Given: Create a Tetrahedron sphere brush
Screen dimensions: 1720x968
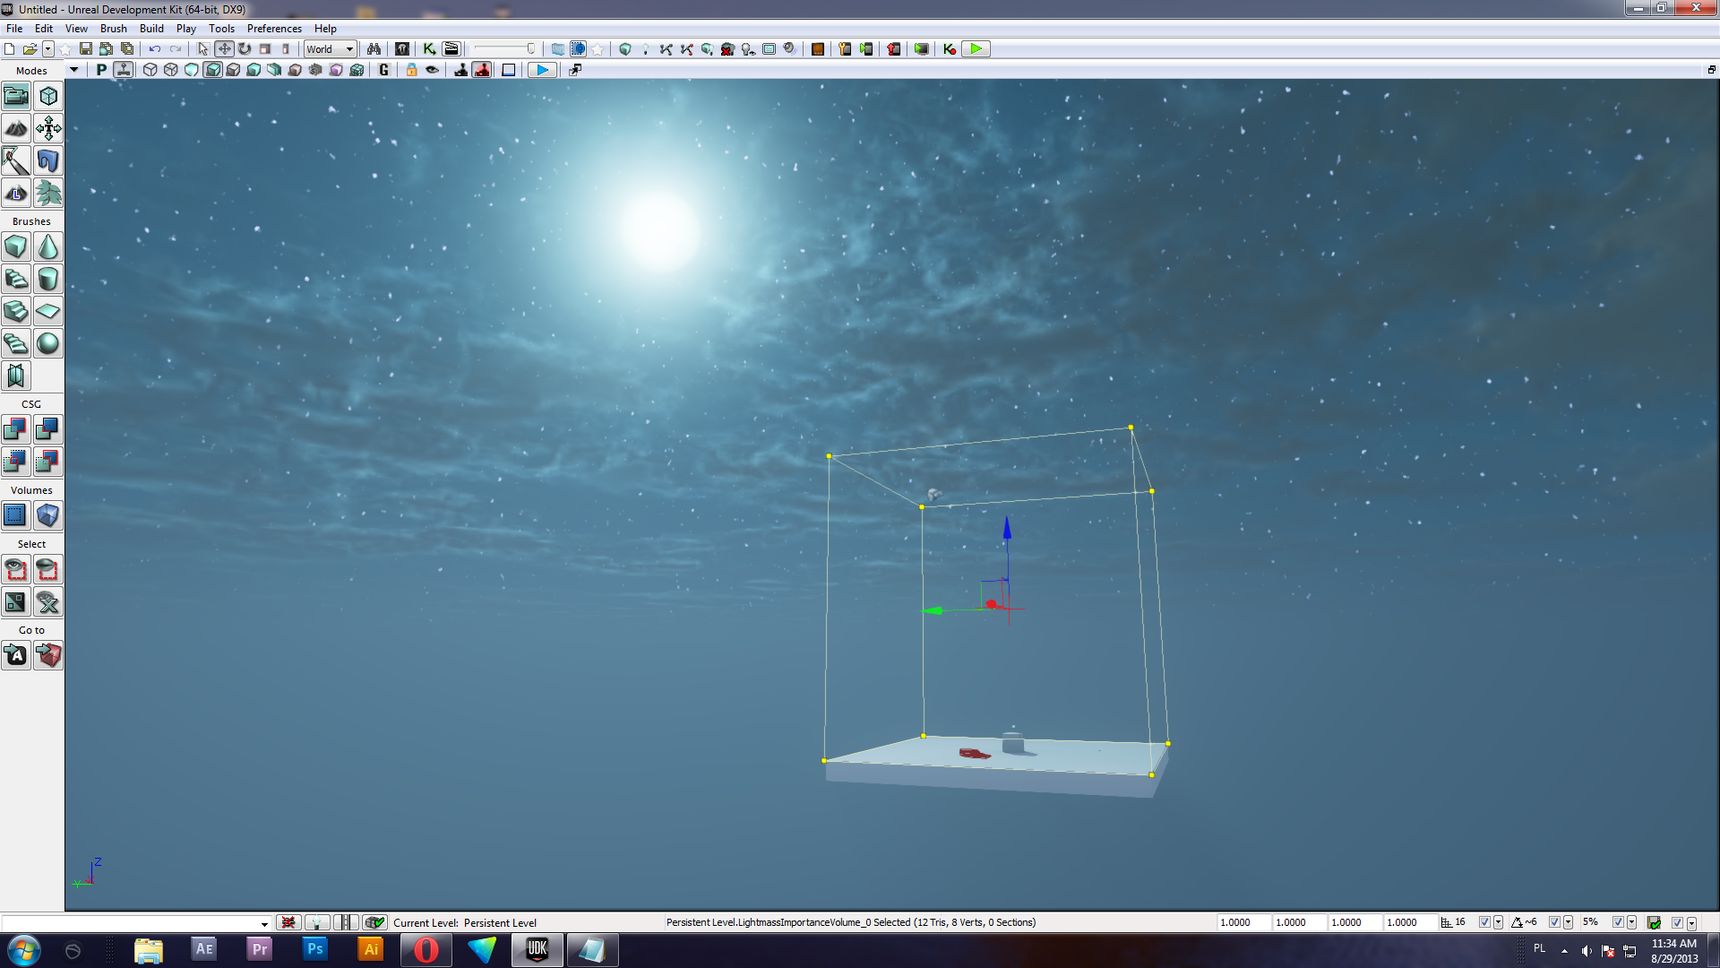Looking at the screenshot, I should (48, 343).
